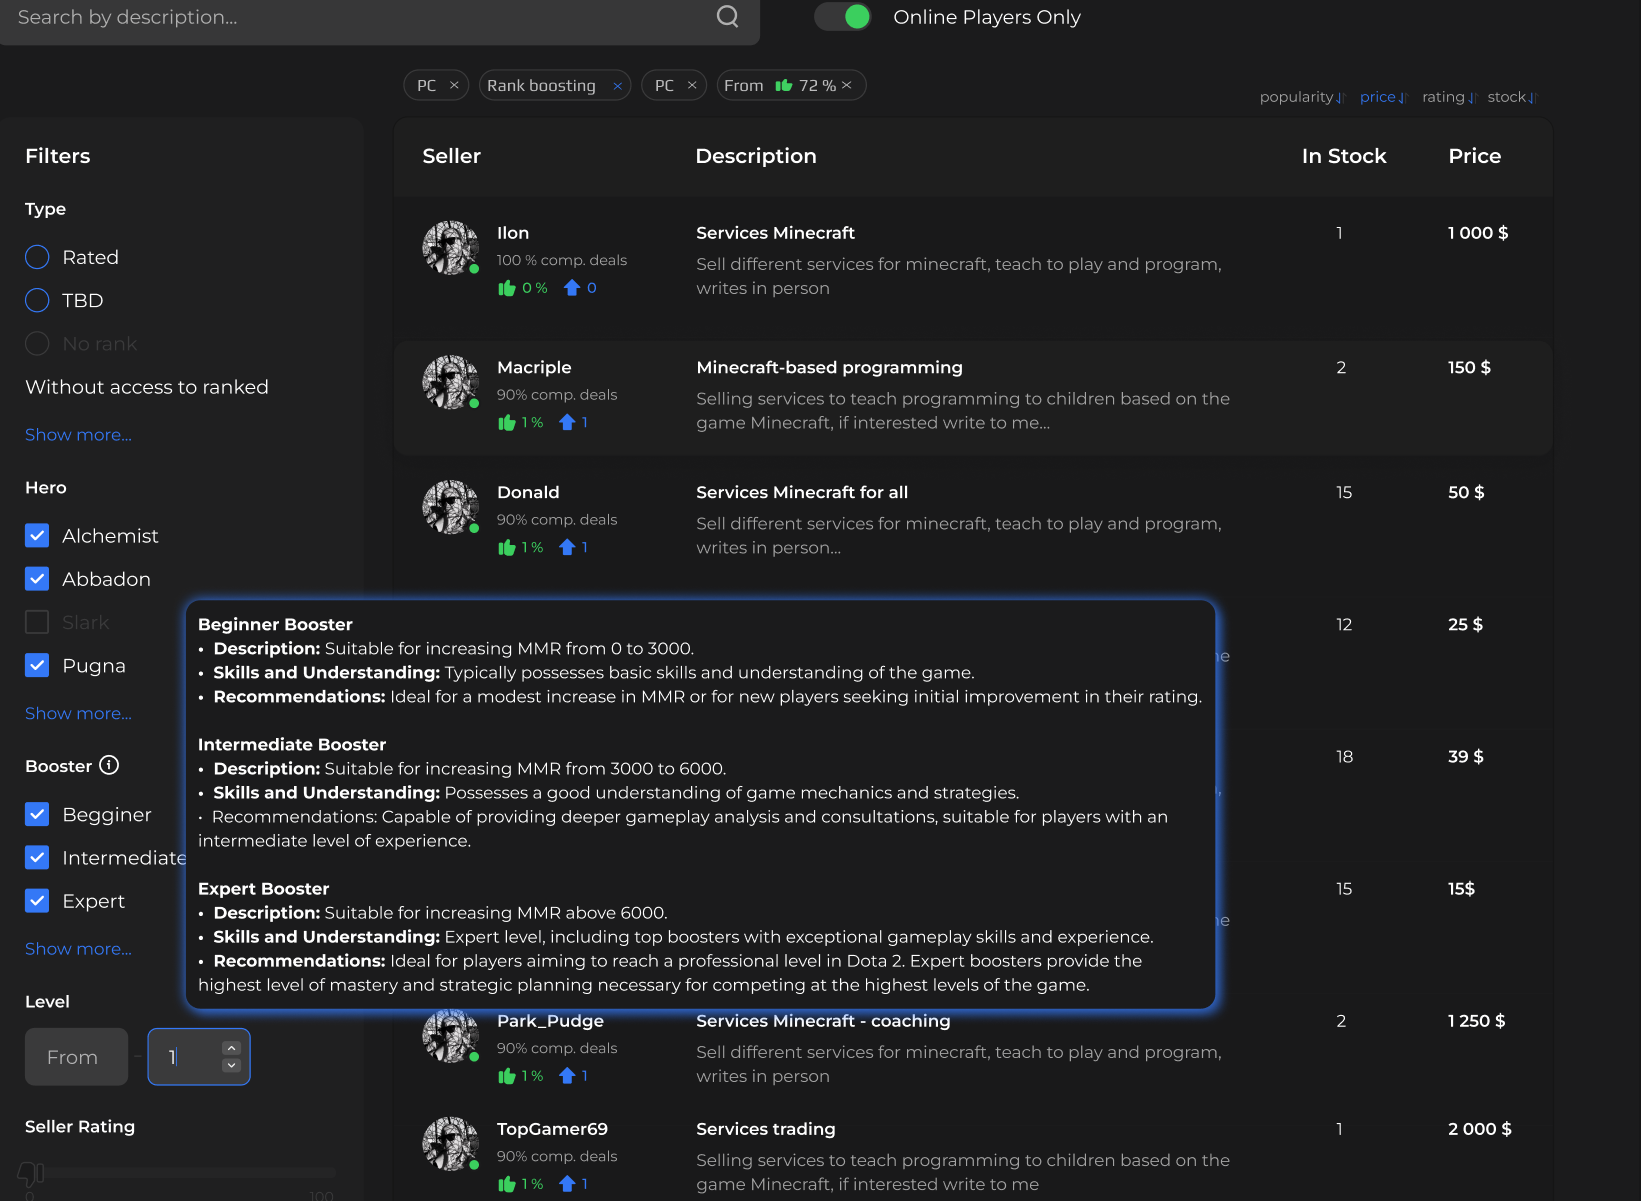Uncheck the Abbadon hero checkbox
The width and height of the screenshot is (1641, 1201).
pyautogui.click(x=37, y=579)
